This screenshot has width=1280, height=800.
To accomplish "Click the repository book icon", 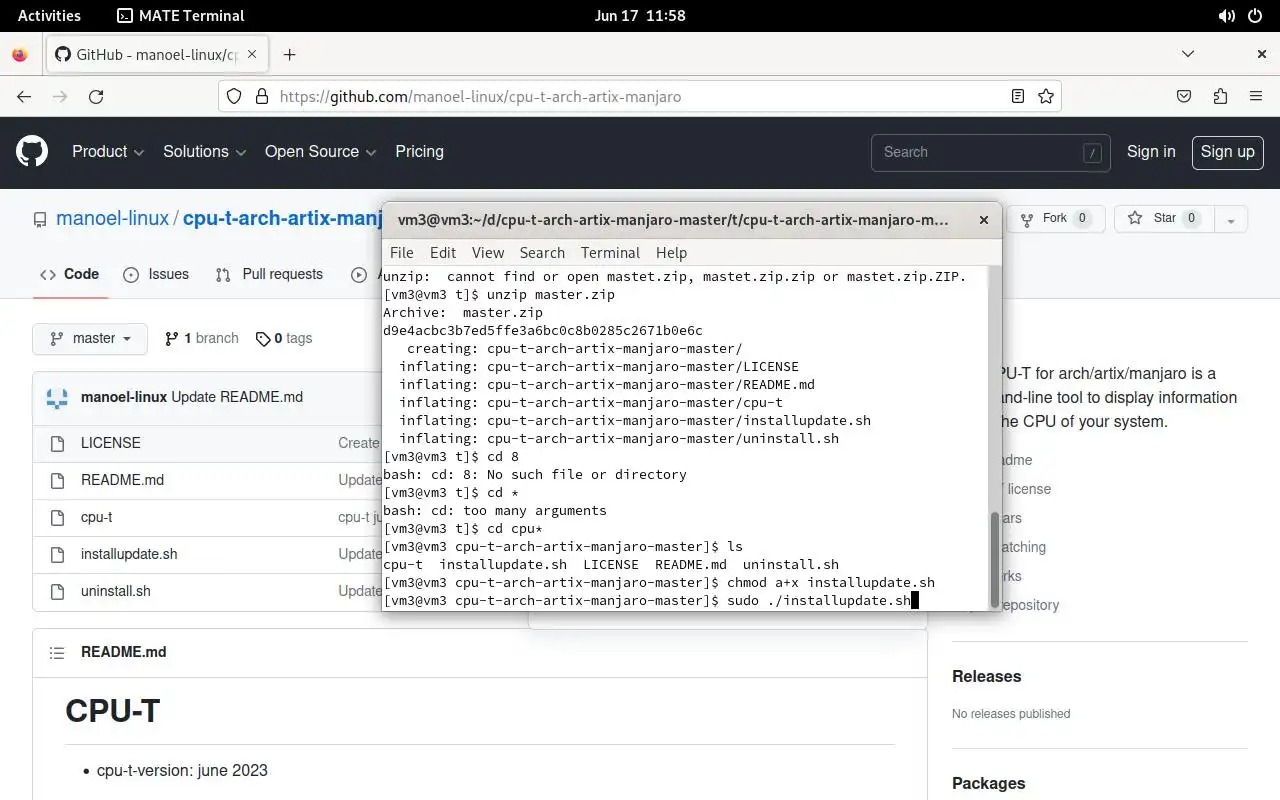I will pos(40,219).
